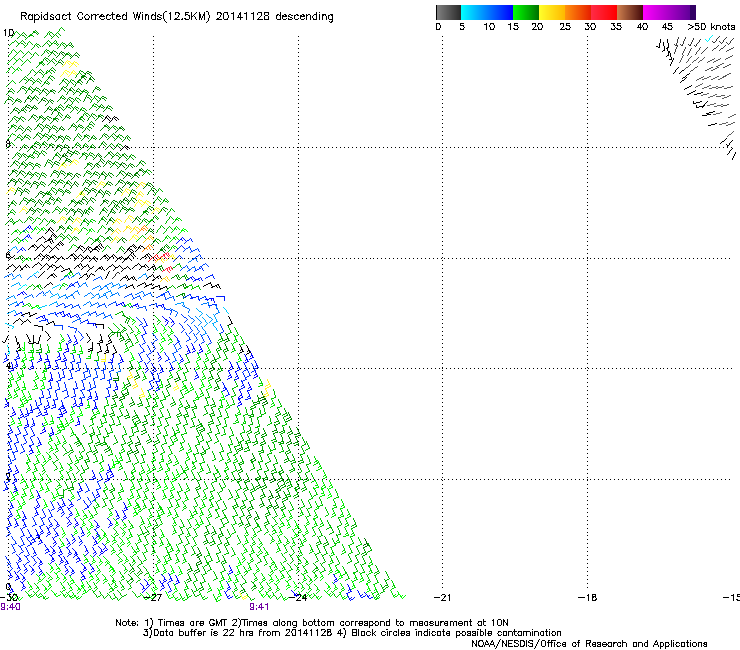Click the NOAA/NESDIS credit text

(x=589, y=644)
